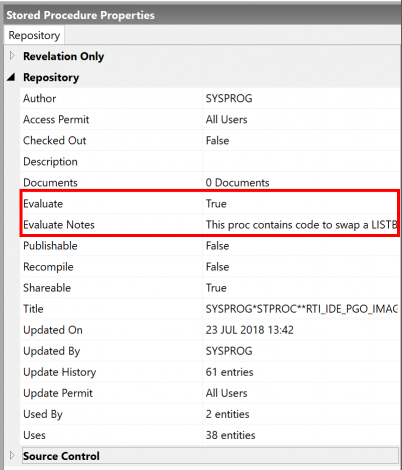Viewport: 402px width, 470px height.
Task: Open the Update Permit All Users value
Action: tap(226, 393)
